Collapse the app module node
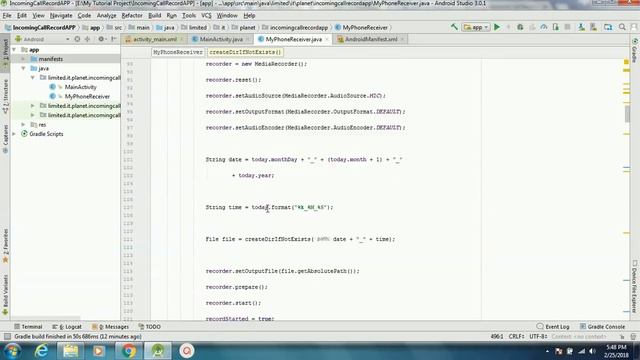The width and height of the screenshot is (640, 360). 14,49
